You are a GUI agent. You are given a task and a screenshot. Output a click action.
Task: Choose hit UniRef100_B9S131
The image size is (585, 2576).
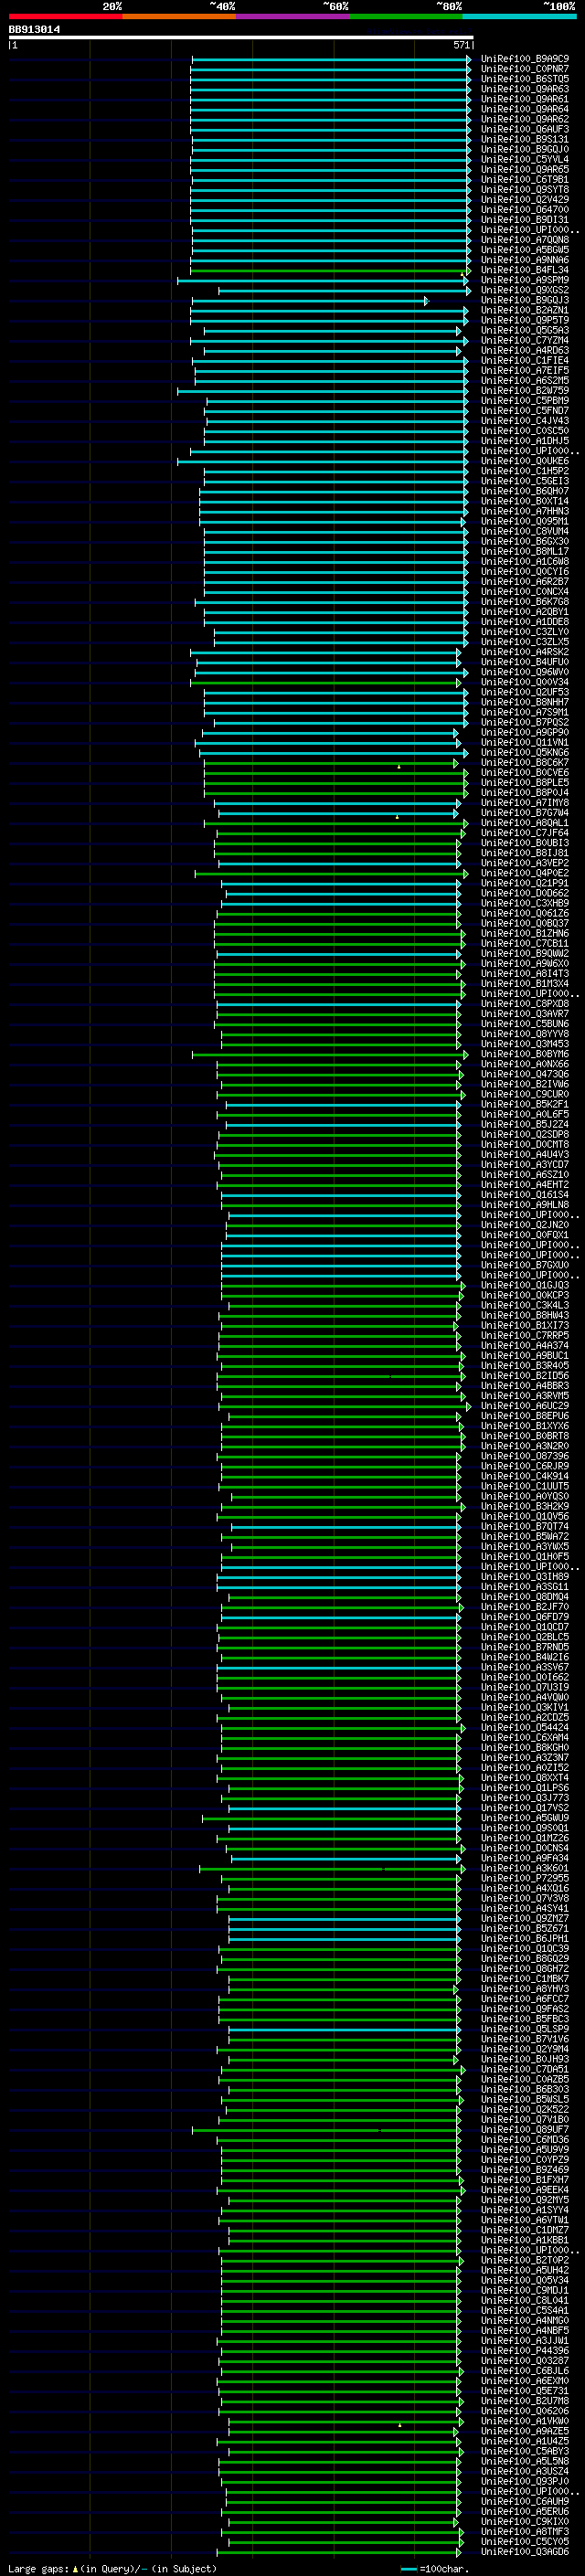[x=524, y=139]
